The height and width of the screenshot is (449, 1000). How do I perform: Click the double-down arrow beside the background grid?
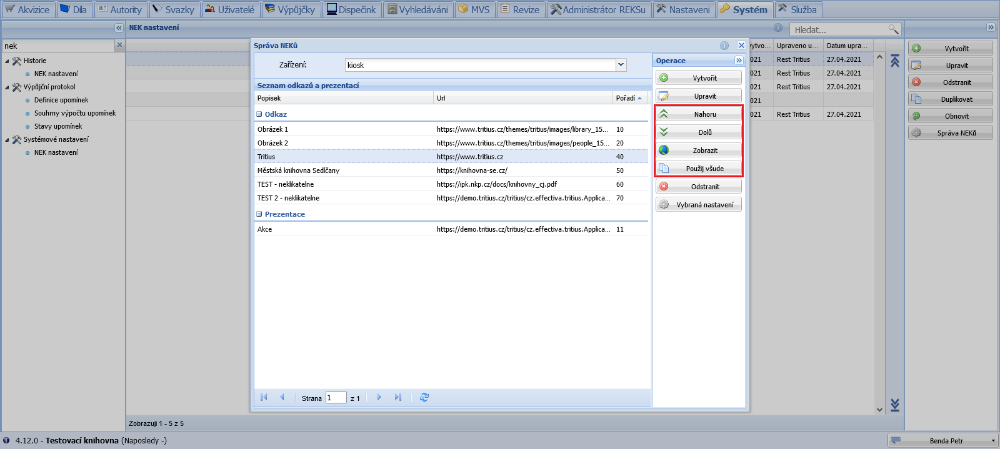coord(895,404)
